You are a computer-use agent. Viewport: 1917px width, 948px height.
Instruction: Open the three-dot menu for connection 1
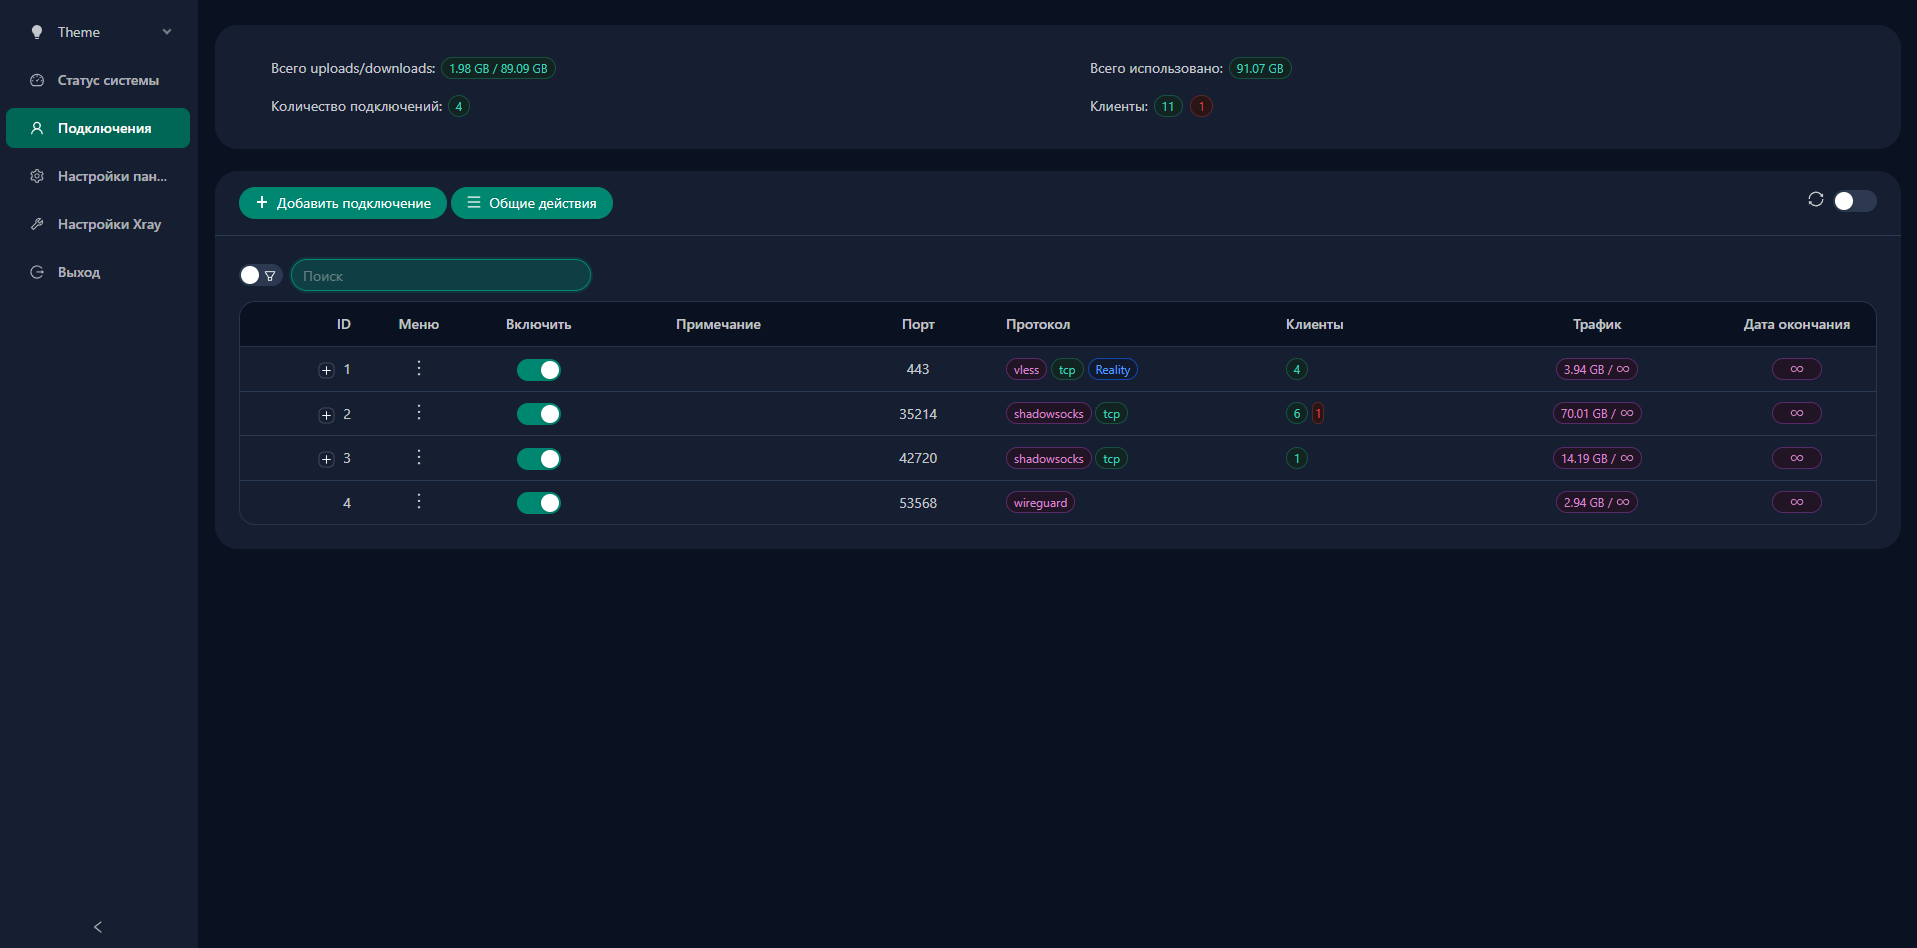tap(419, 368)
